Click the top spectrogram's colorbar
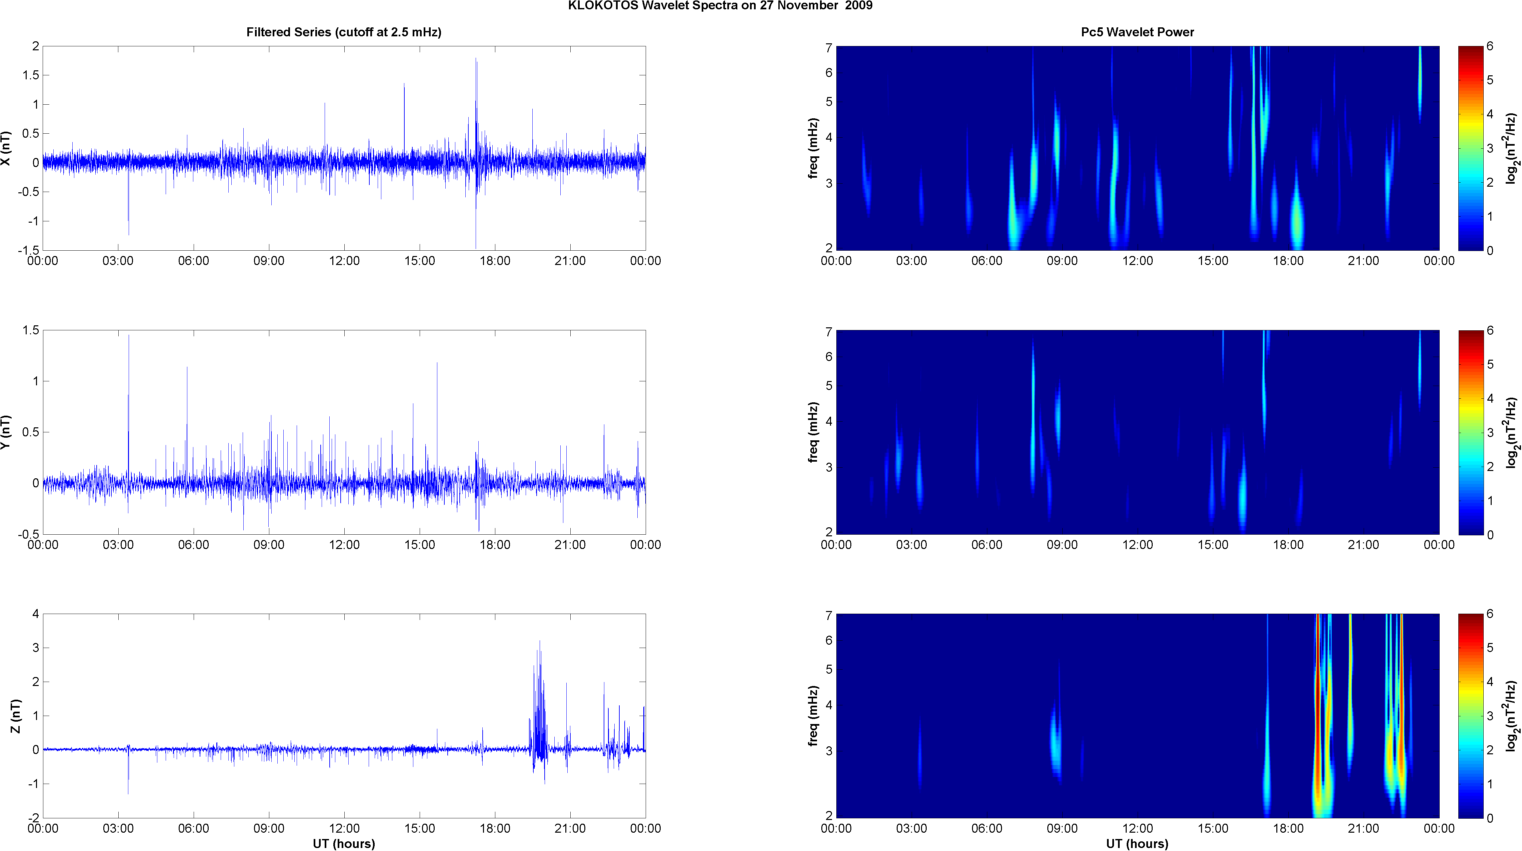Screen dimensions: 1522x851 point(1470,148)
